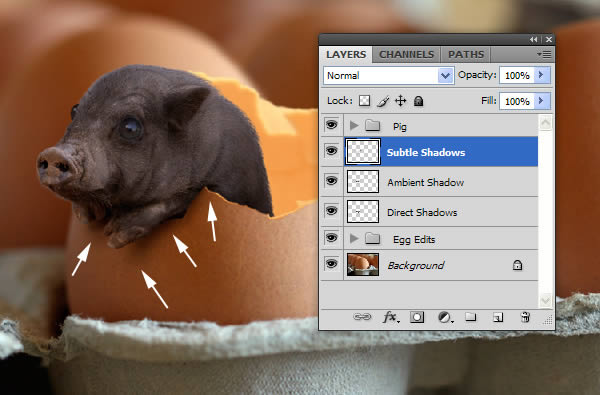Screen dimensions: 600x395
Task: Toggle the lock all padlock icon
Action: tap(419, 101)
